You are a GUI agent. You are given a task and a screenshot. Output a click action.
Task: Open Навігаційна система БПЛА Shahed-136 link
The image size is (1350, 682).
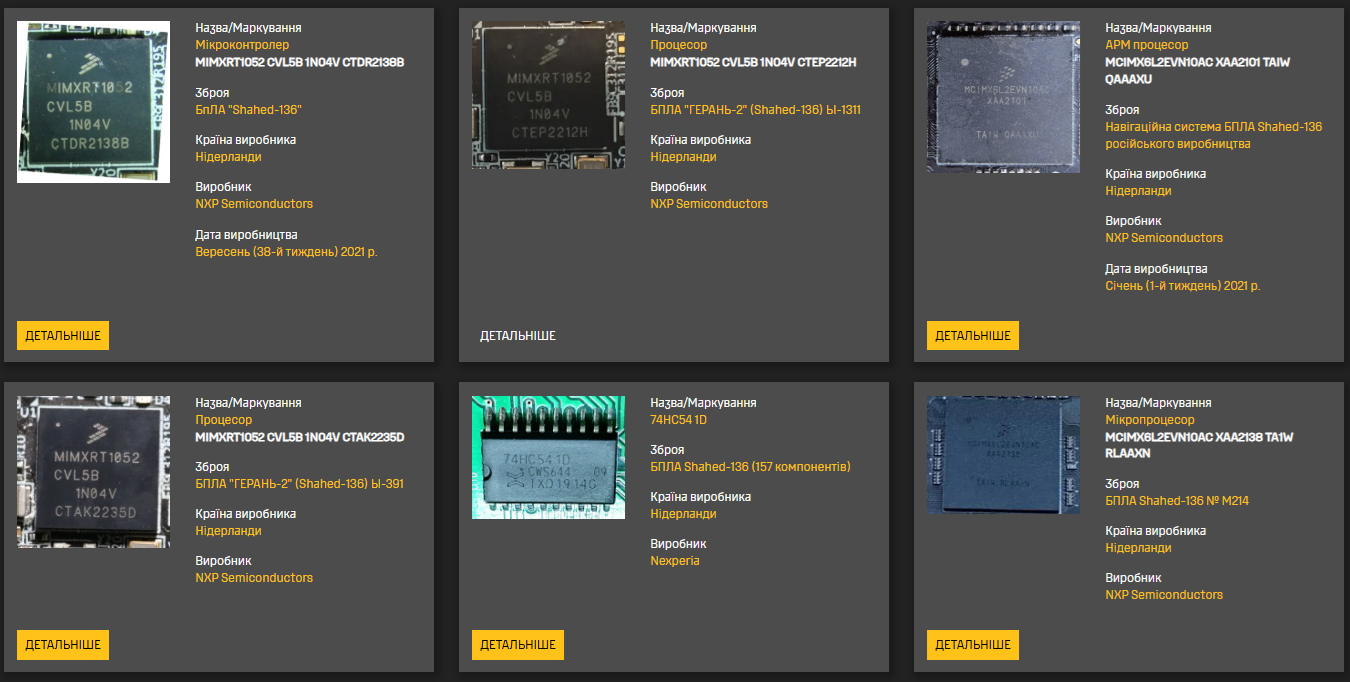pos(1215,127)
